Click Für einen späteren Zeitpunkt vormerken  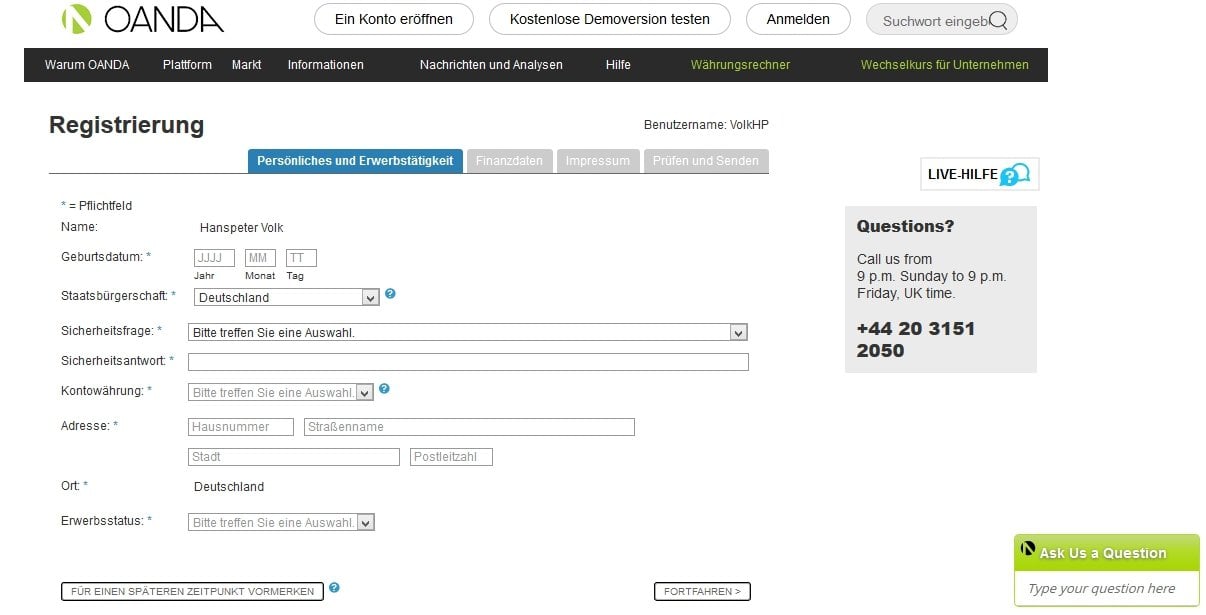pos(192,592)
